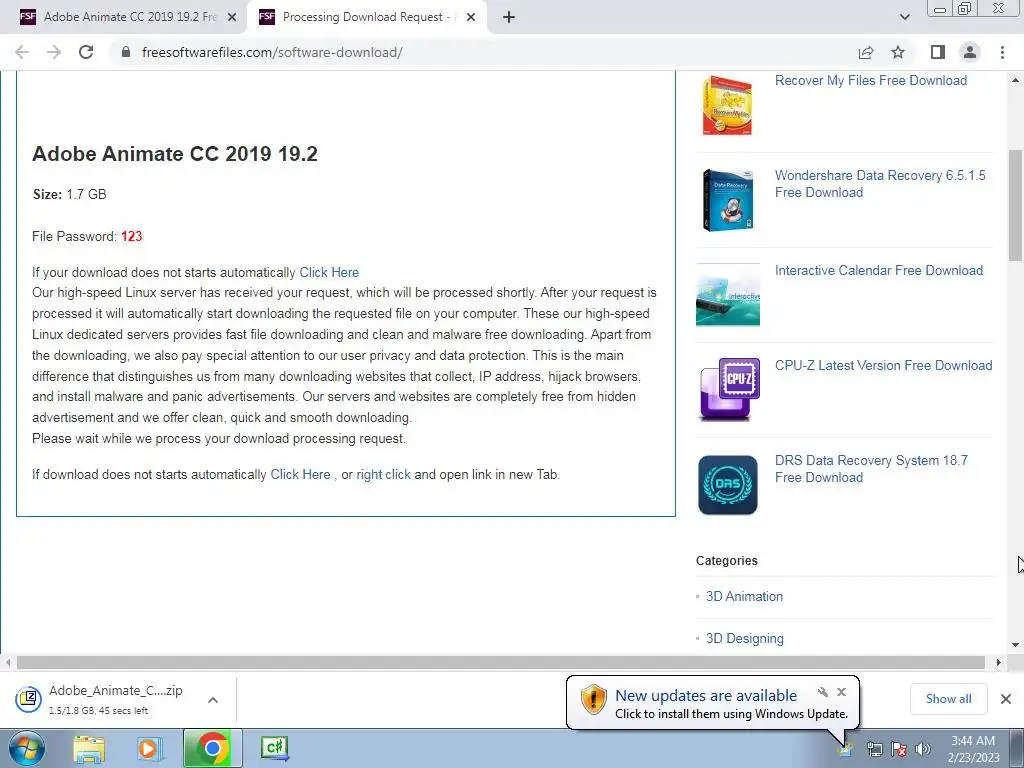Click the Categories sidebar heading
This screenshot has width=1024, height=768.
point(727,561)
